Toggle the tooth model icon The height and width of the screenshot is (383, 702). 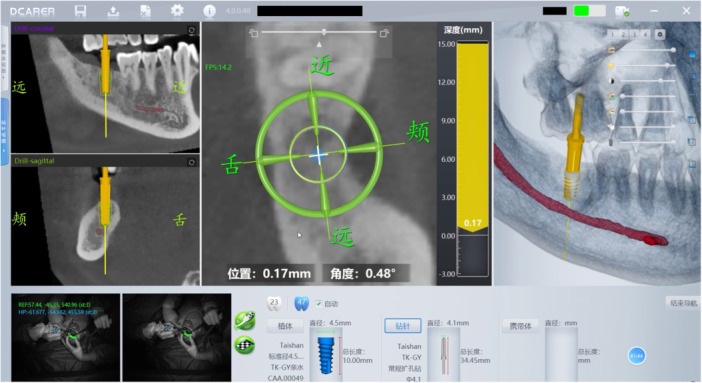point(611,127)
